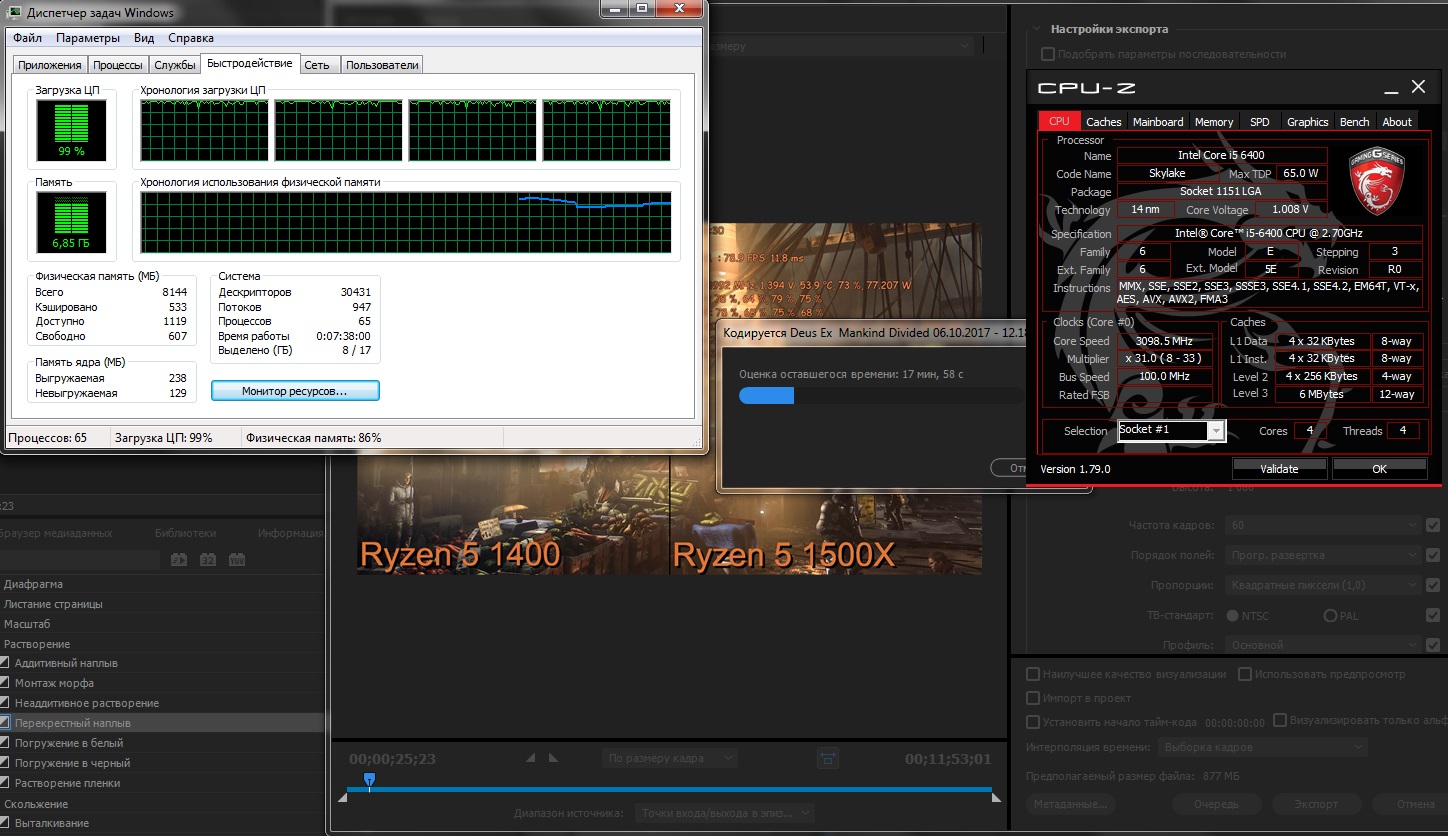This screenshot has width=1448, height=836.
Task: Click the Validate button in CPU-Z
Action: pyautogui.click(x=1279, y=468)
